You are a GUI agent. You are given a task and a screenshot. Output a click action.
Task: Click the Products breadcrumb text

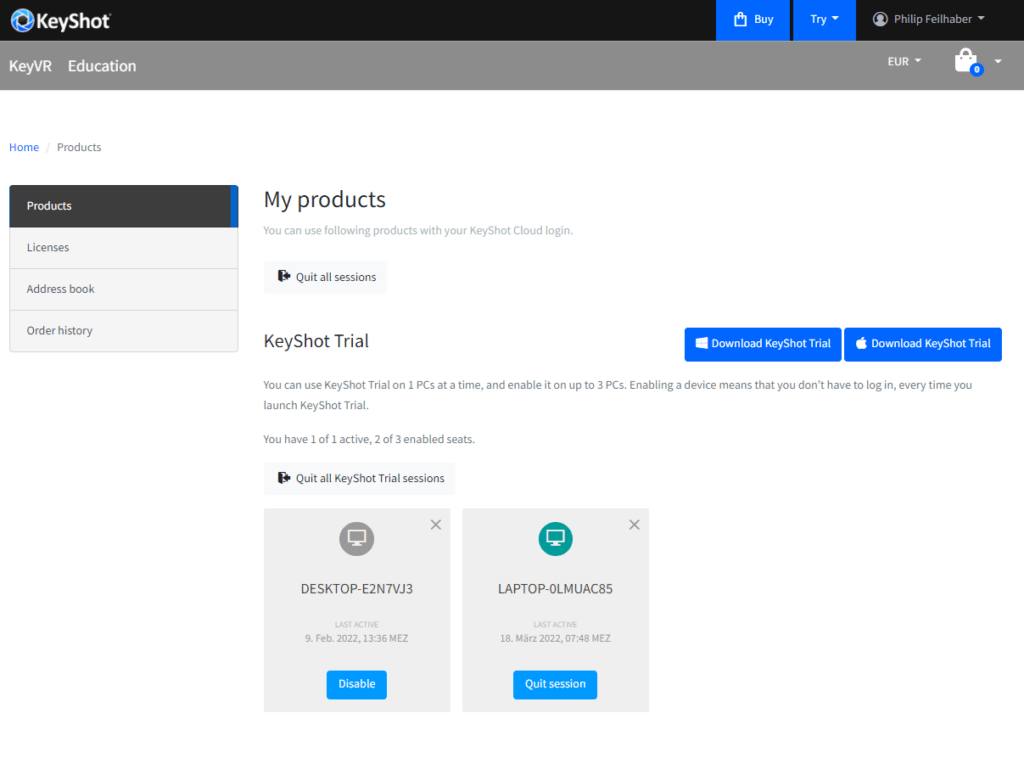pyautogui.click(x=79, y=148)
